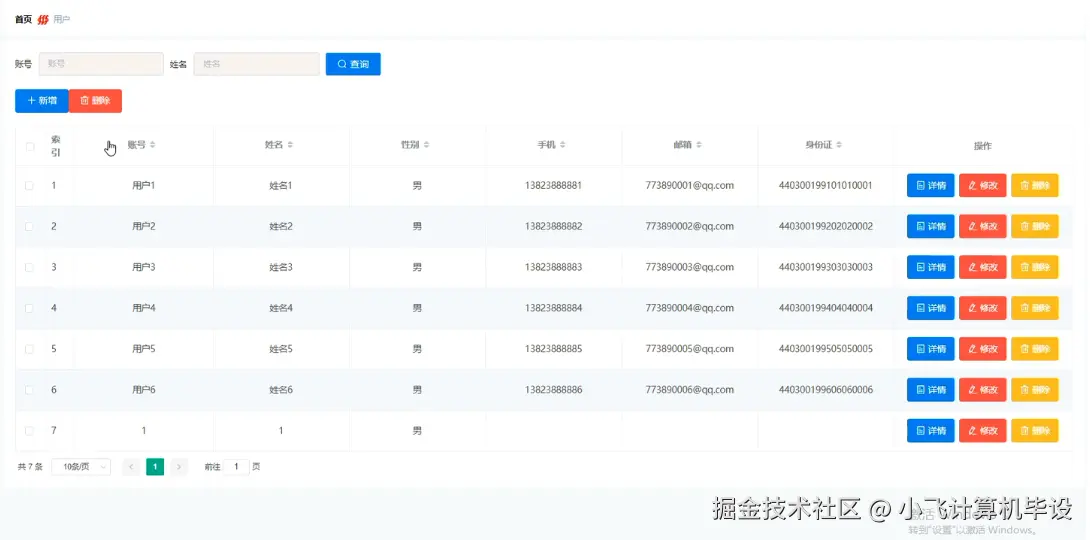
Task: Open the 10条/页 page size dropdown
Action: [x=81, y=467]
